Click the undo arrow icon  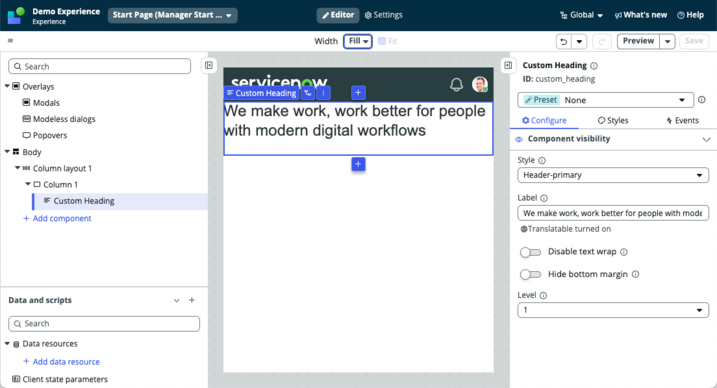tap(563, 42)
